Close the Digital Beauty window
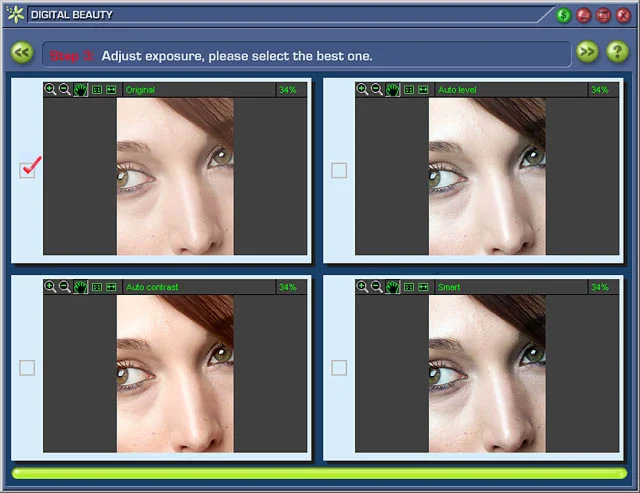 [x=623, y=16]
